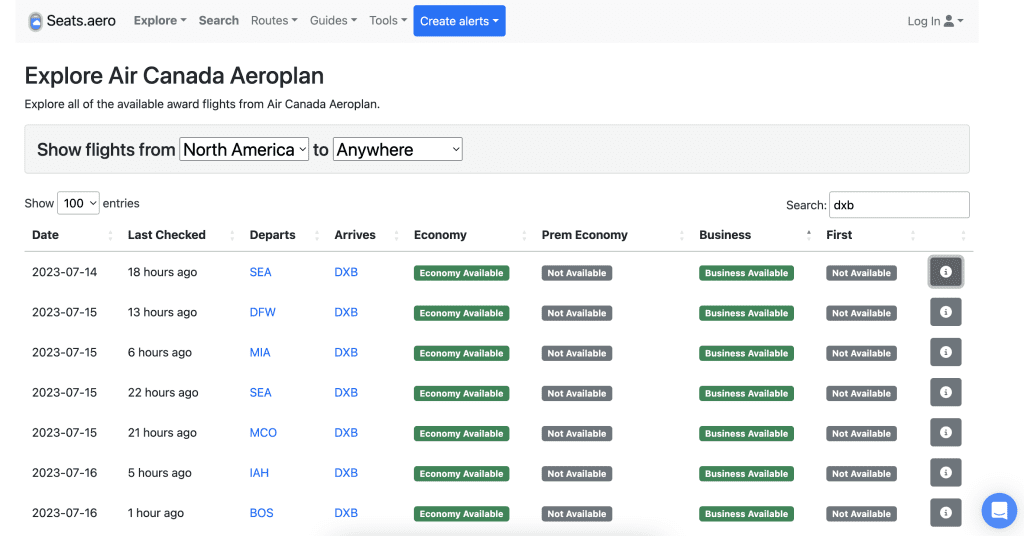Screen dimensions: 1024x536
Task: Open the DXB link in the BOS row
Action: 346,513
